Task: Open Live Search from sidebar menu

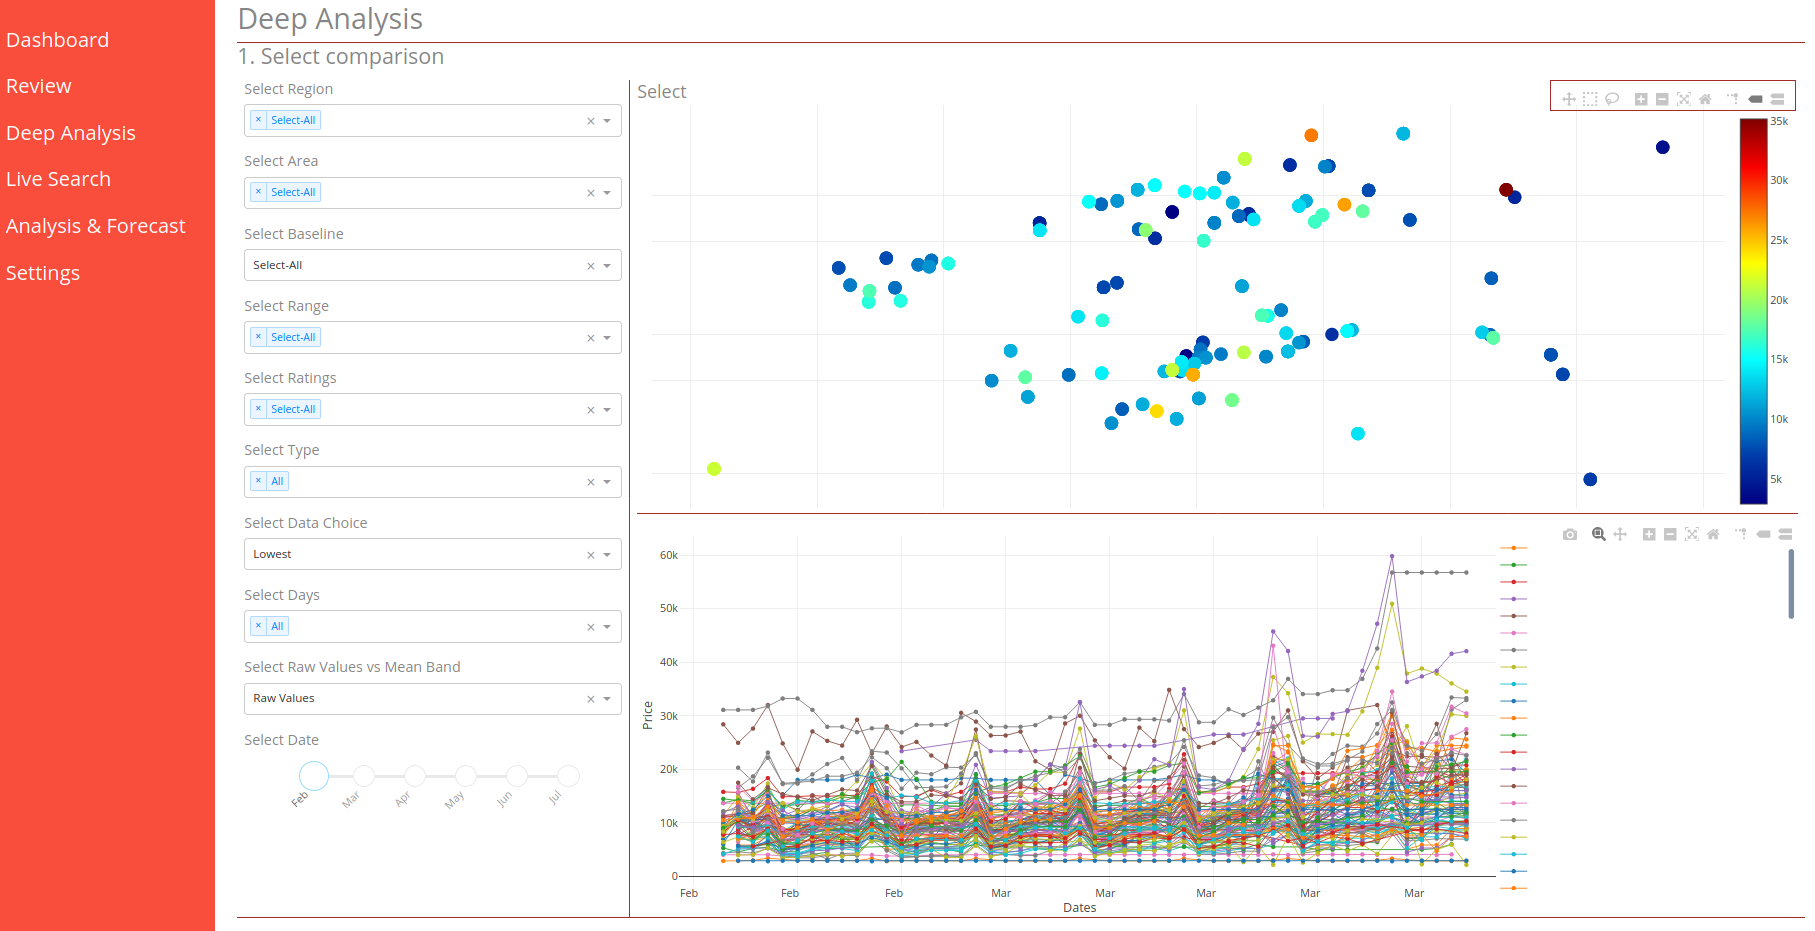Action: click(58, 179)
